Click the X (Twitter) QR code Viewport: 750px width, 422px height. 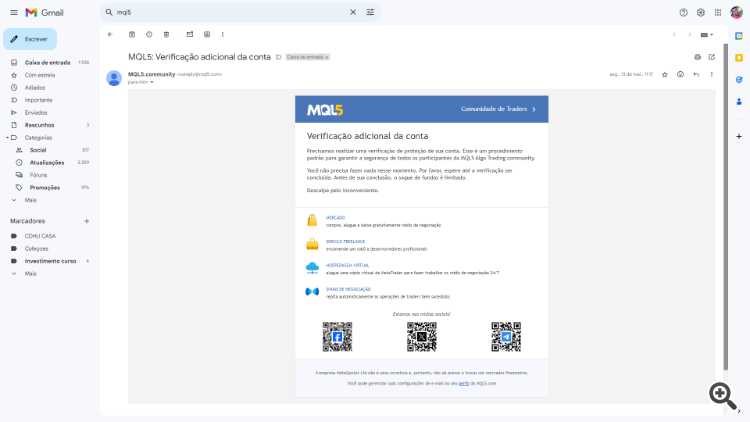(x=421, y=337)
